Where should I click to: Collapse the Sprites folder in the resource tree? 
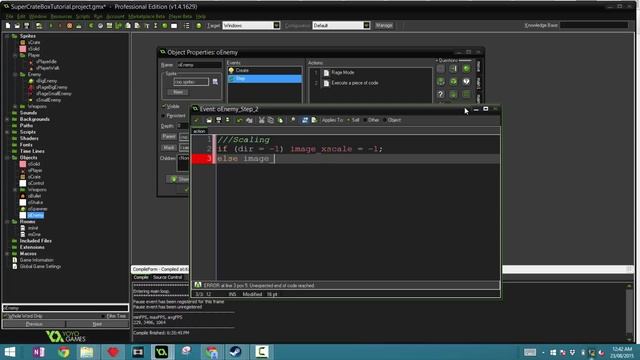7,36
